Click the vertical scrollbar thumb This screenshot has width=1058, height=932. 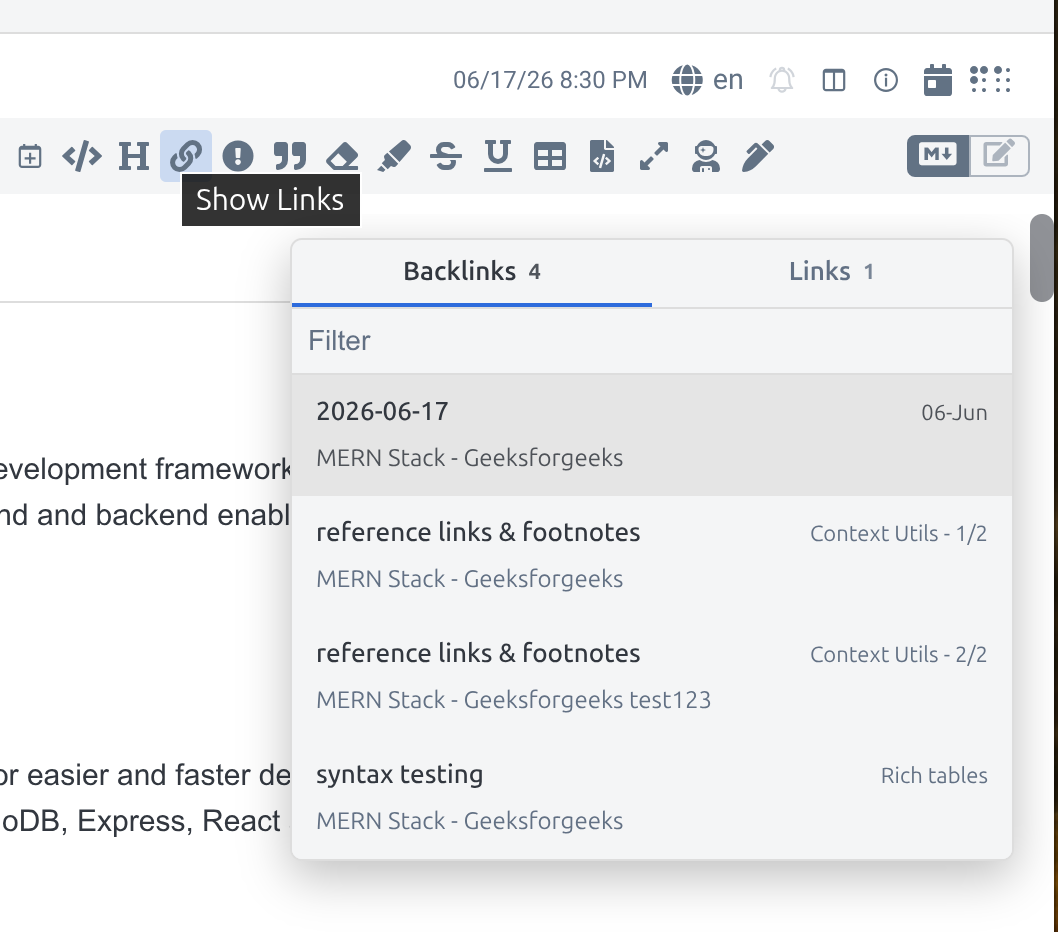[x=1042, y=257]
